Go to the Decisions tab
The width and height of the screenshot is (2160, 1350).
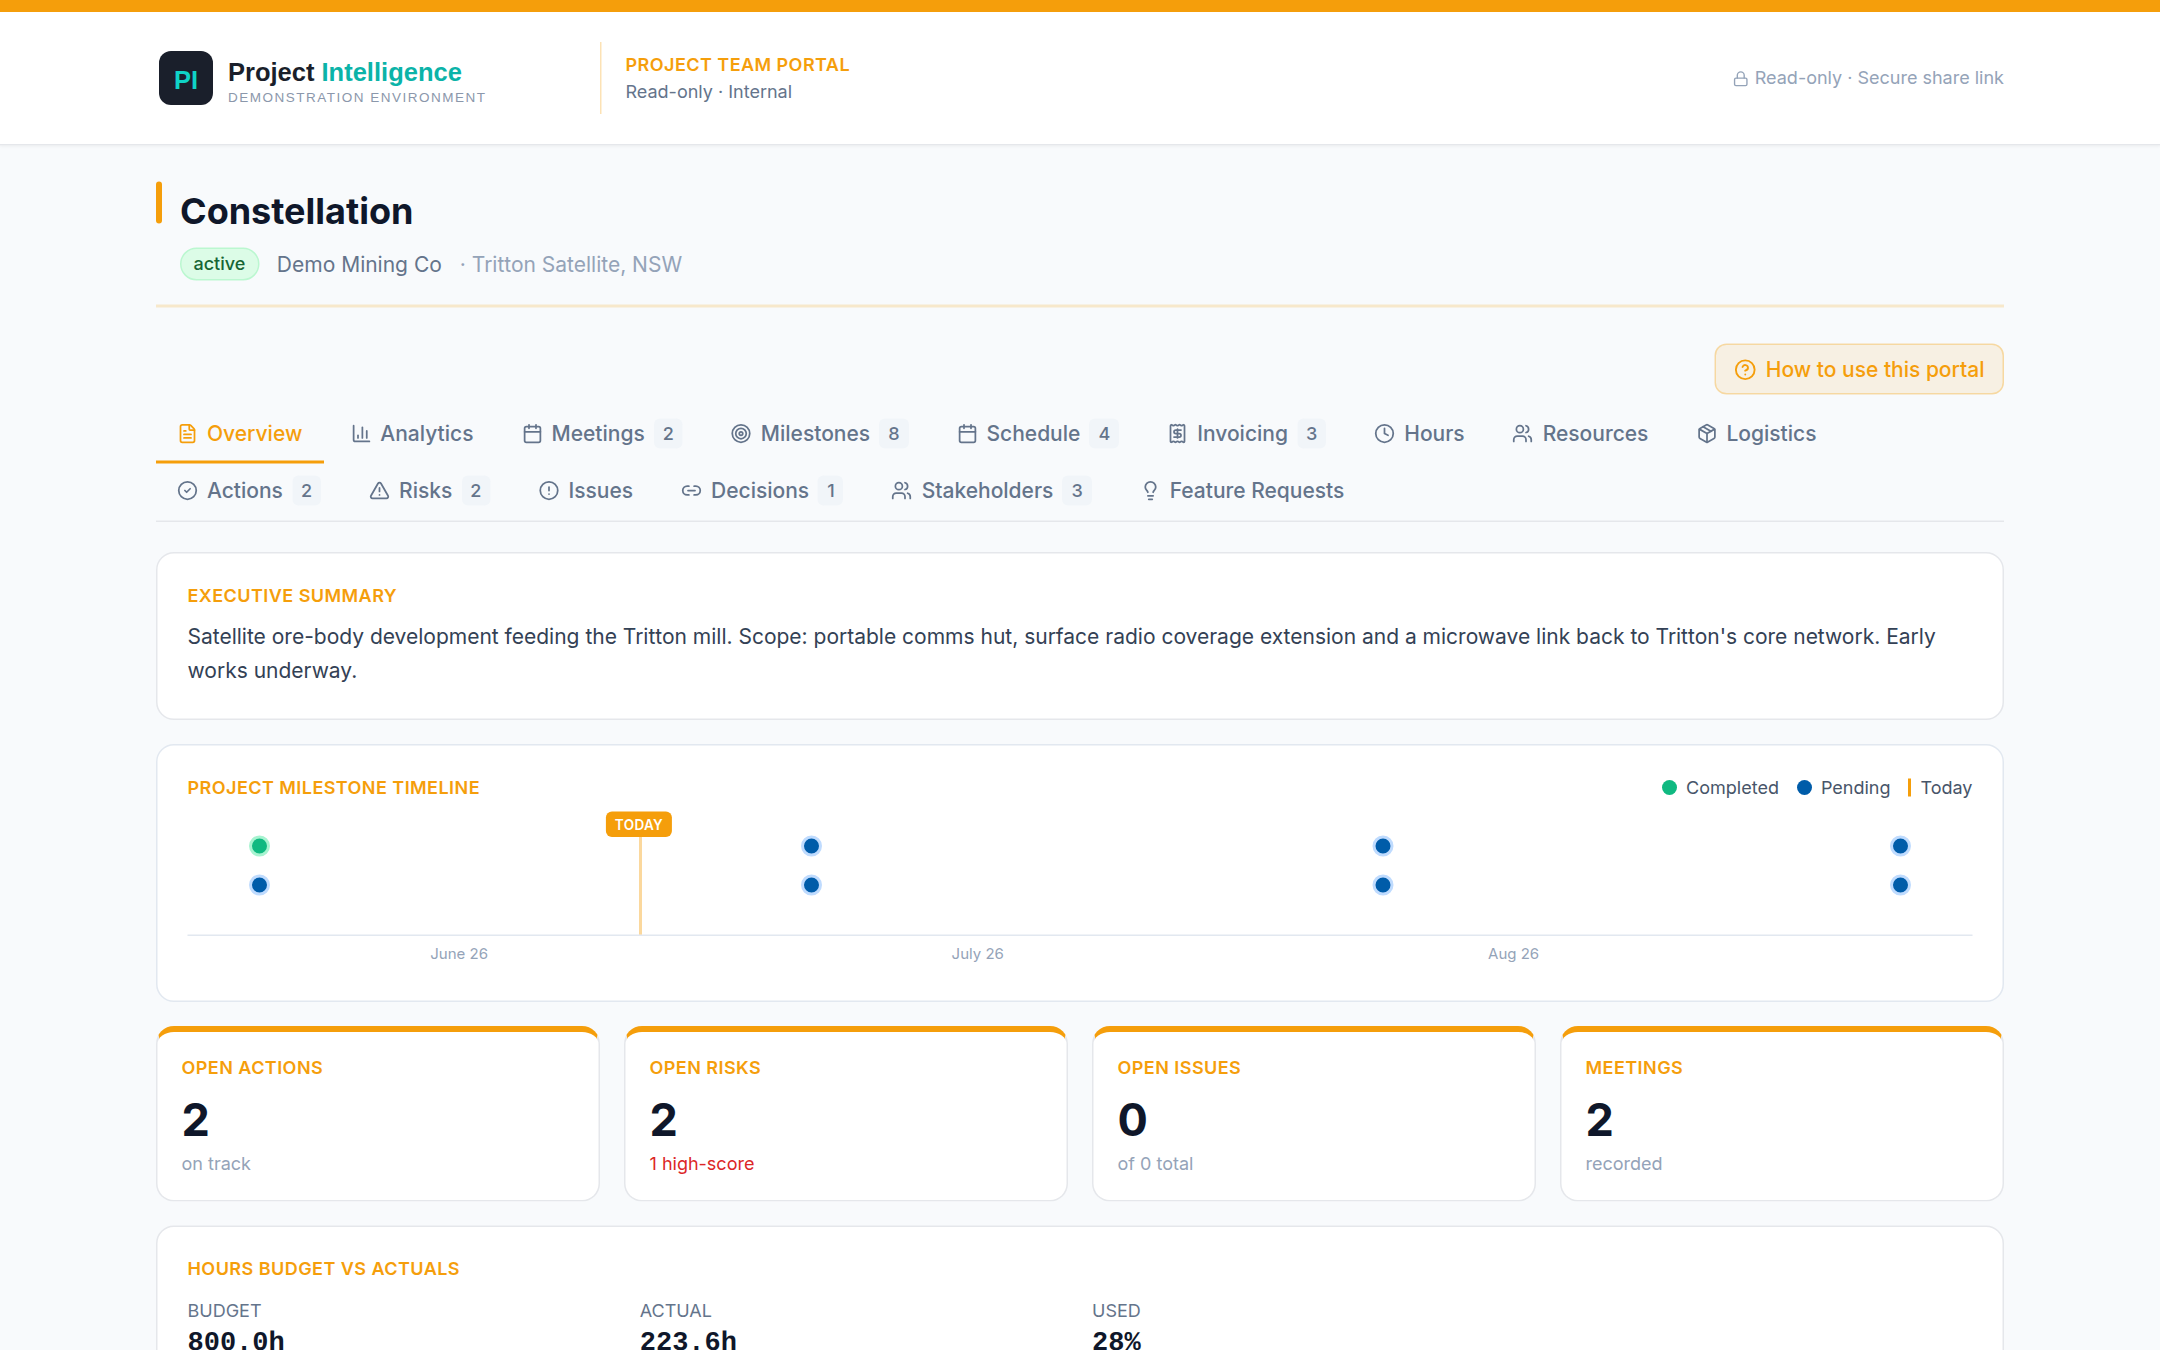click(x=761, y=491)
